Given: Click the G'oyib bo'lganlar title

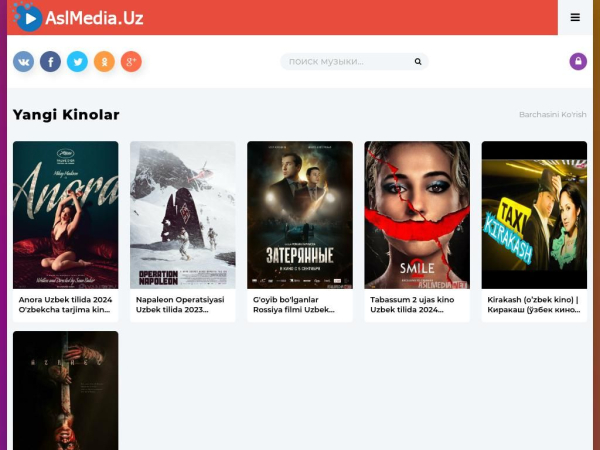Looking at the screenshot, I should click(x=294, y=305).
